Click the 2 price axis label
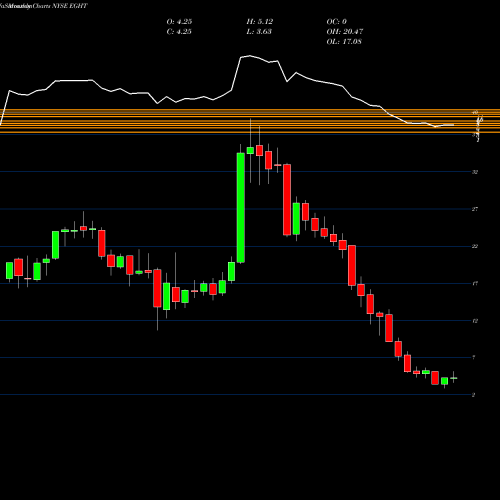 [x=474, y=395]
